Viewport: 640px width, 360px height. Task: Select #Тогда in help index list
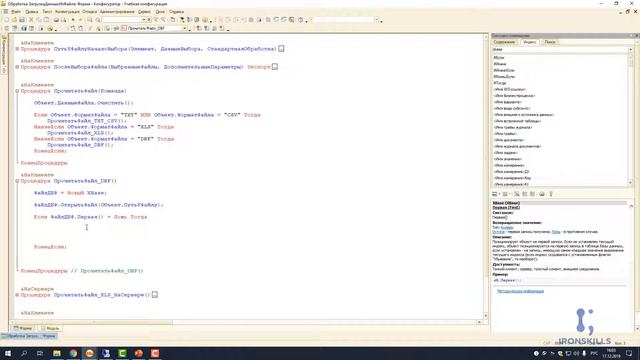coord(500,83)
